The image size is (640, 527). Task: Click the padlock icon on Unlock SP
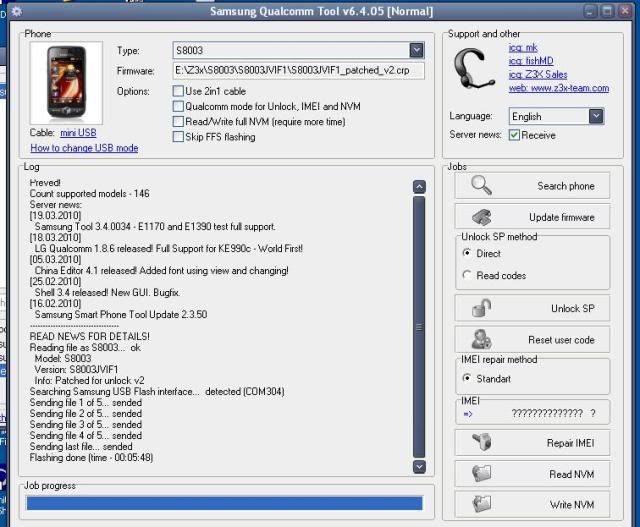482,308
